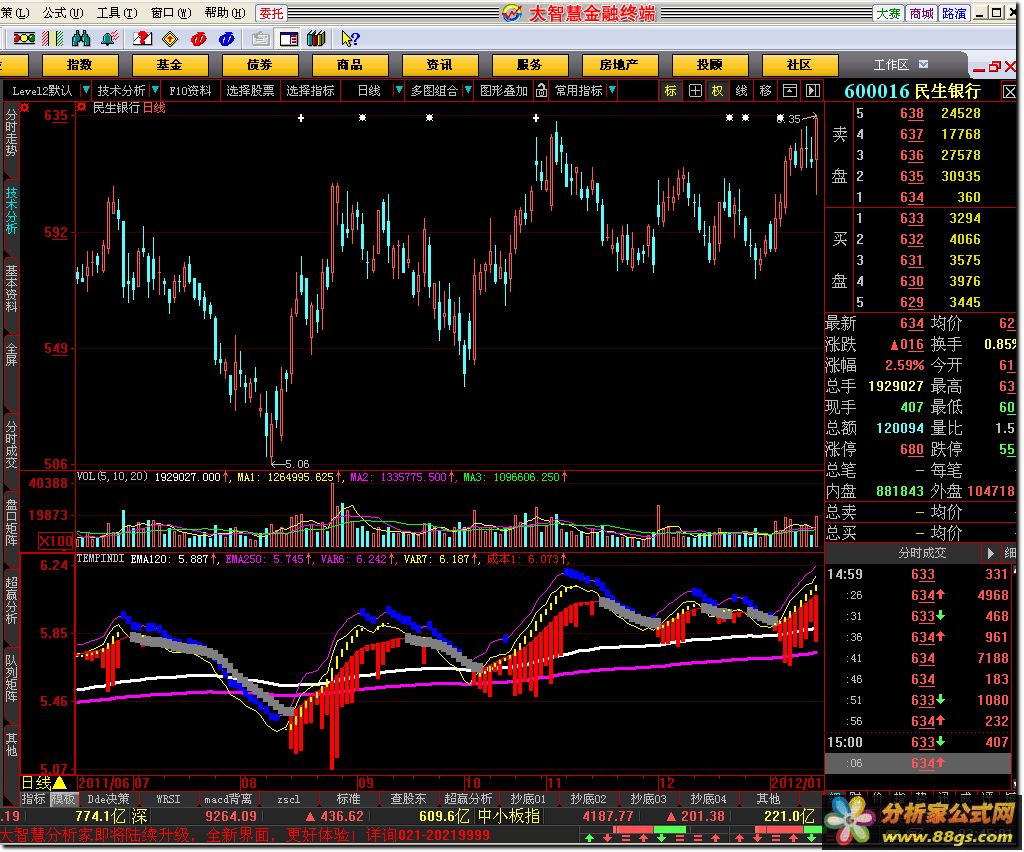The width and height of the screenshot is (1024, 852).
Task: Click sell level 5 price 638
Action: tap(912, 114)
